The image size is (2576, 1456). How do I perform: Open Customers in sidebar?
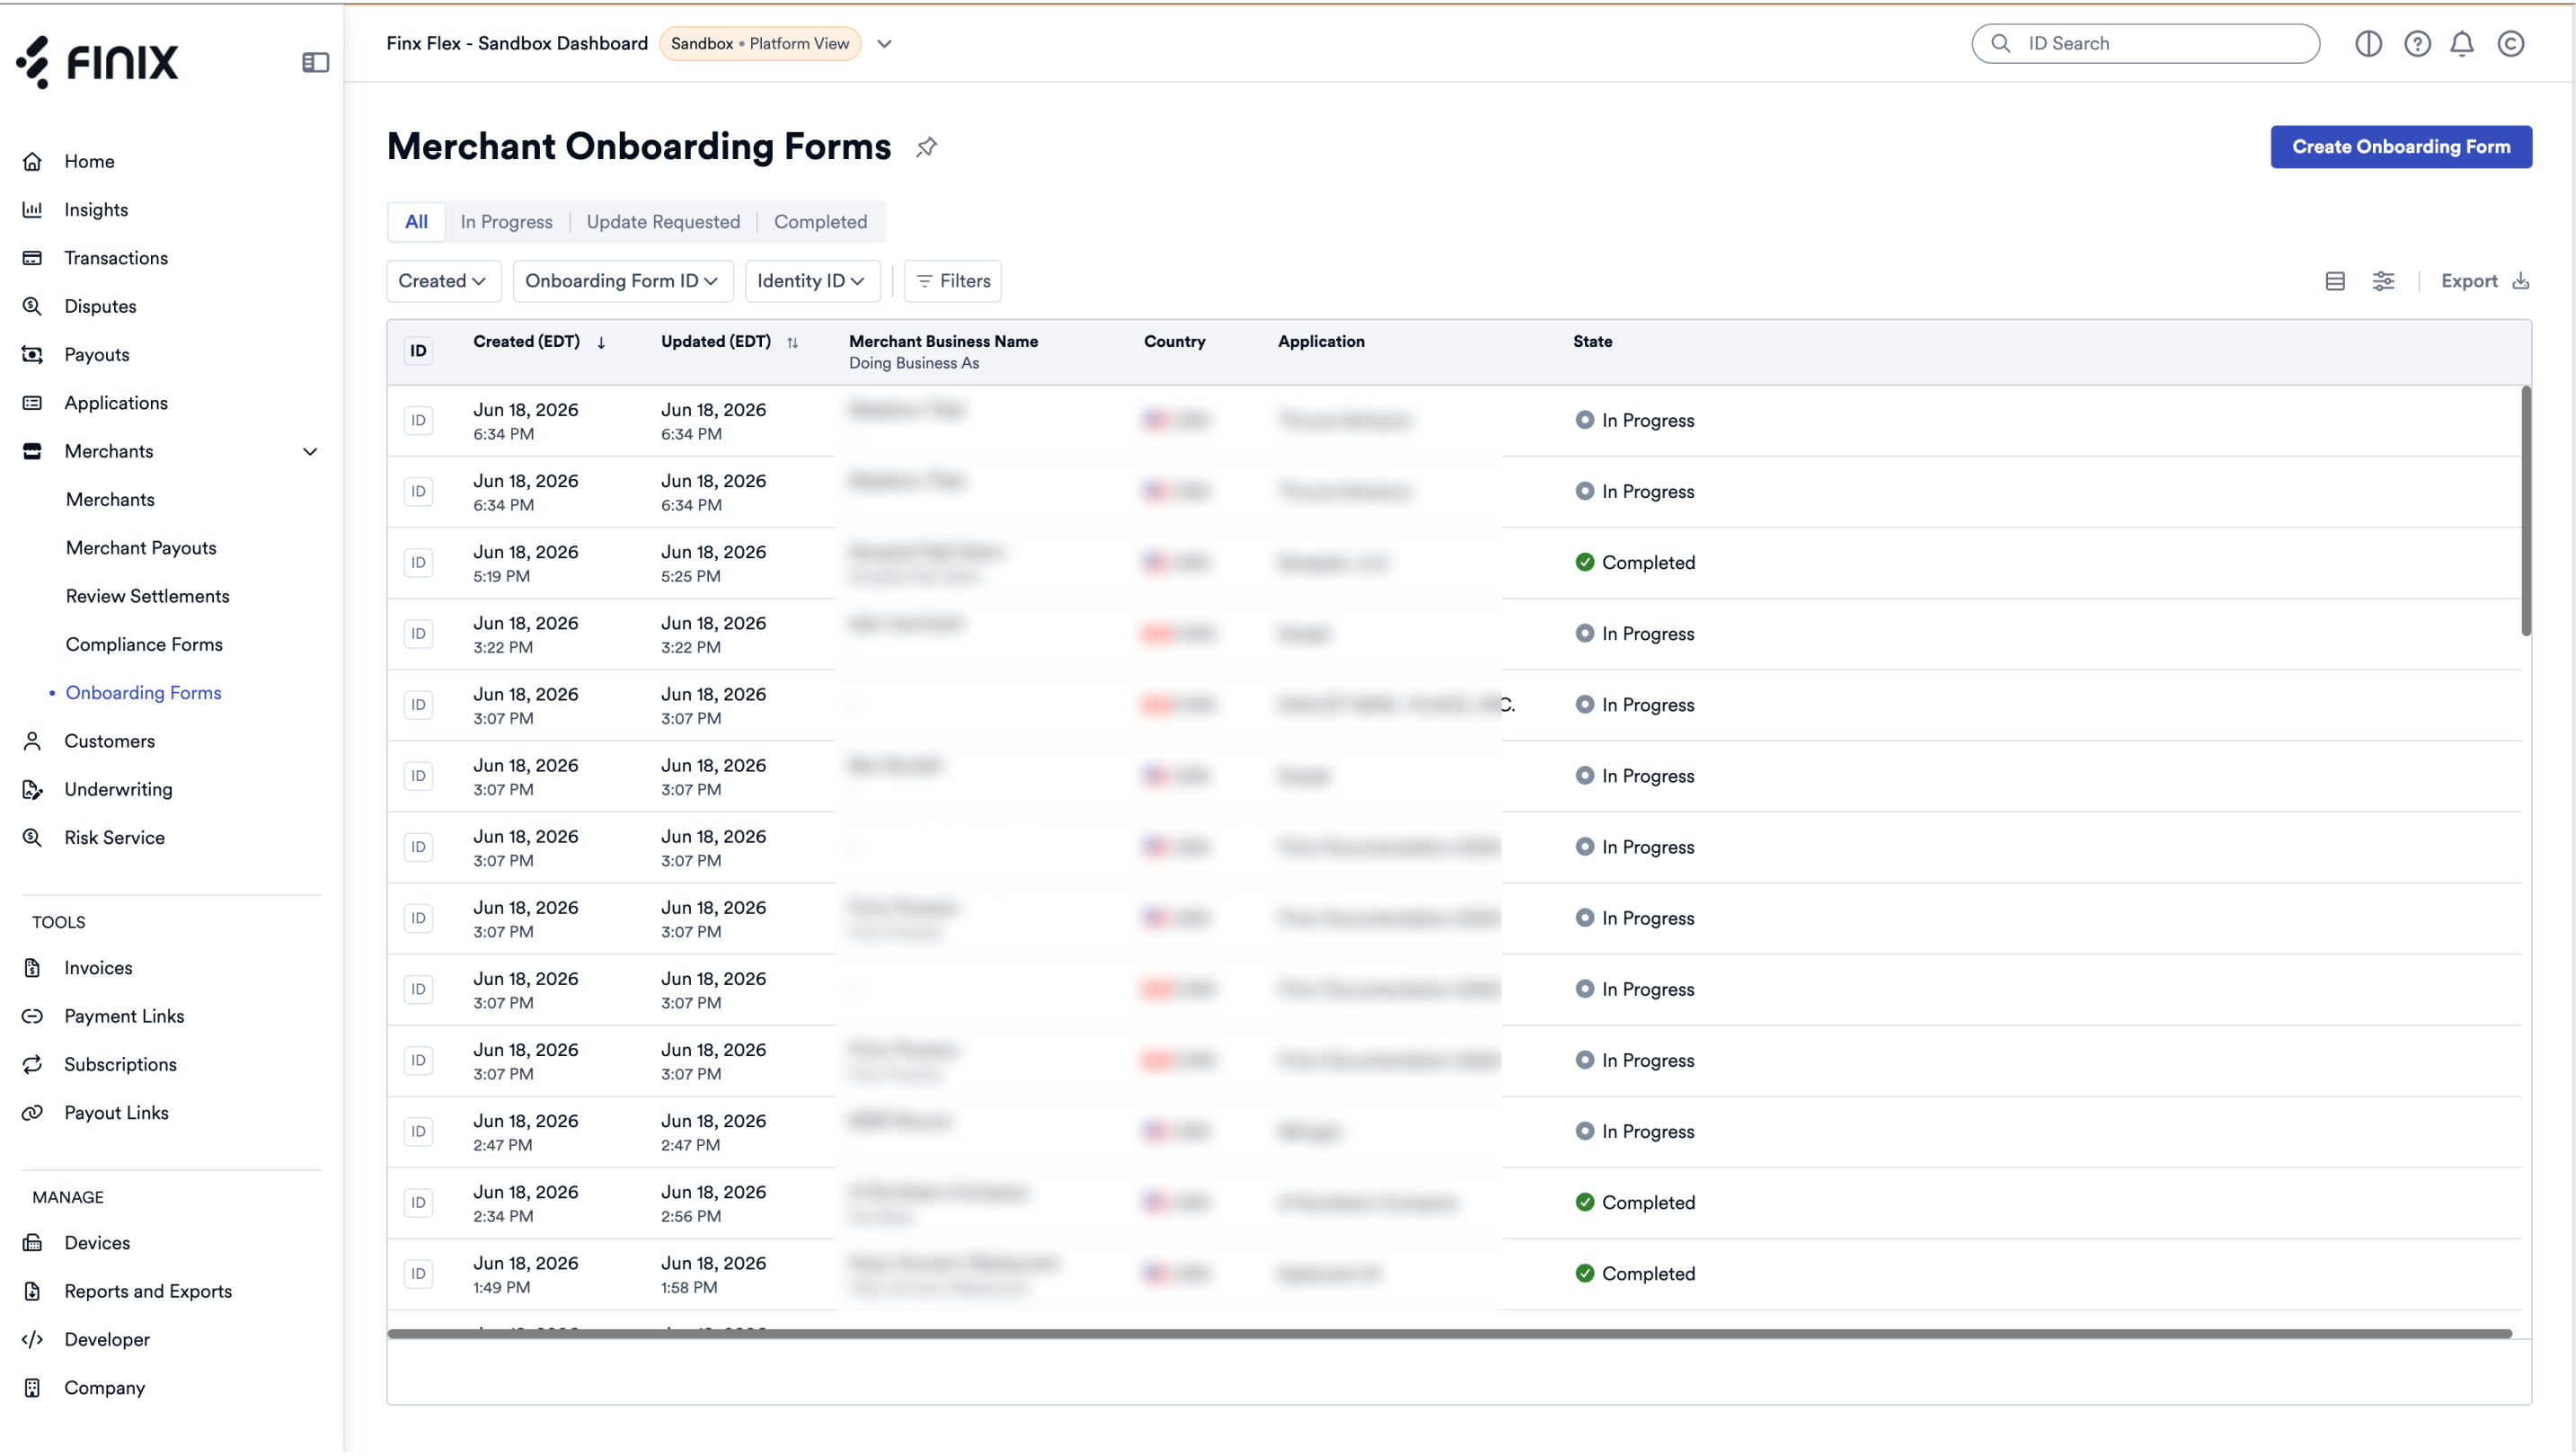tap(110, 741)
